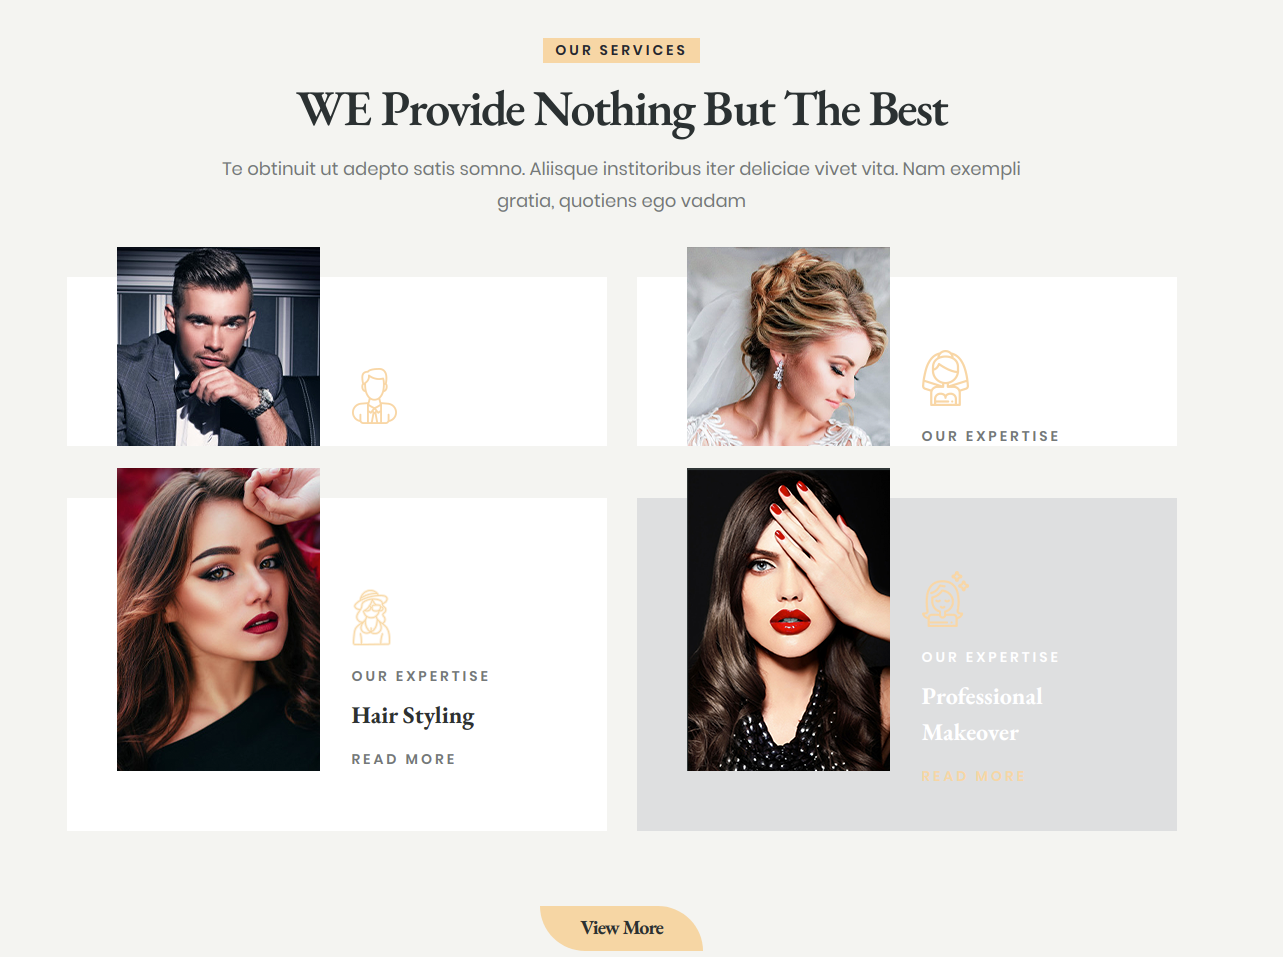Image resolution: width=1283 pixels, height=957 pixels.
Task: Click the Hair Styling title link
Action: tap(413, 716)
